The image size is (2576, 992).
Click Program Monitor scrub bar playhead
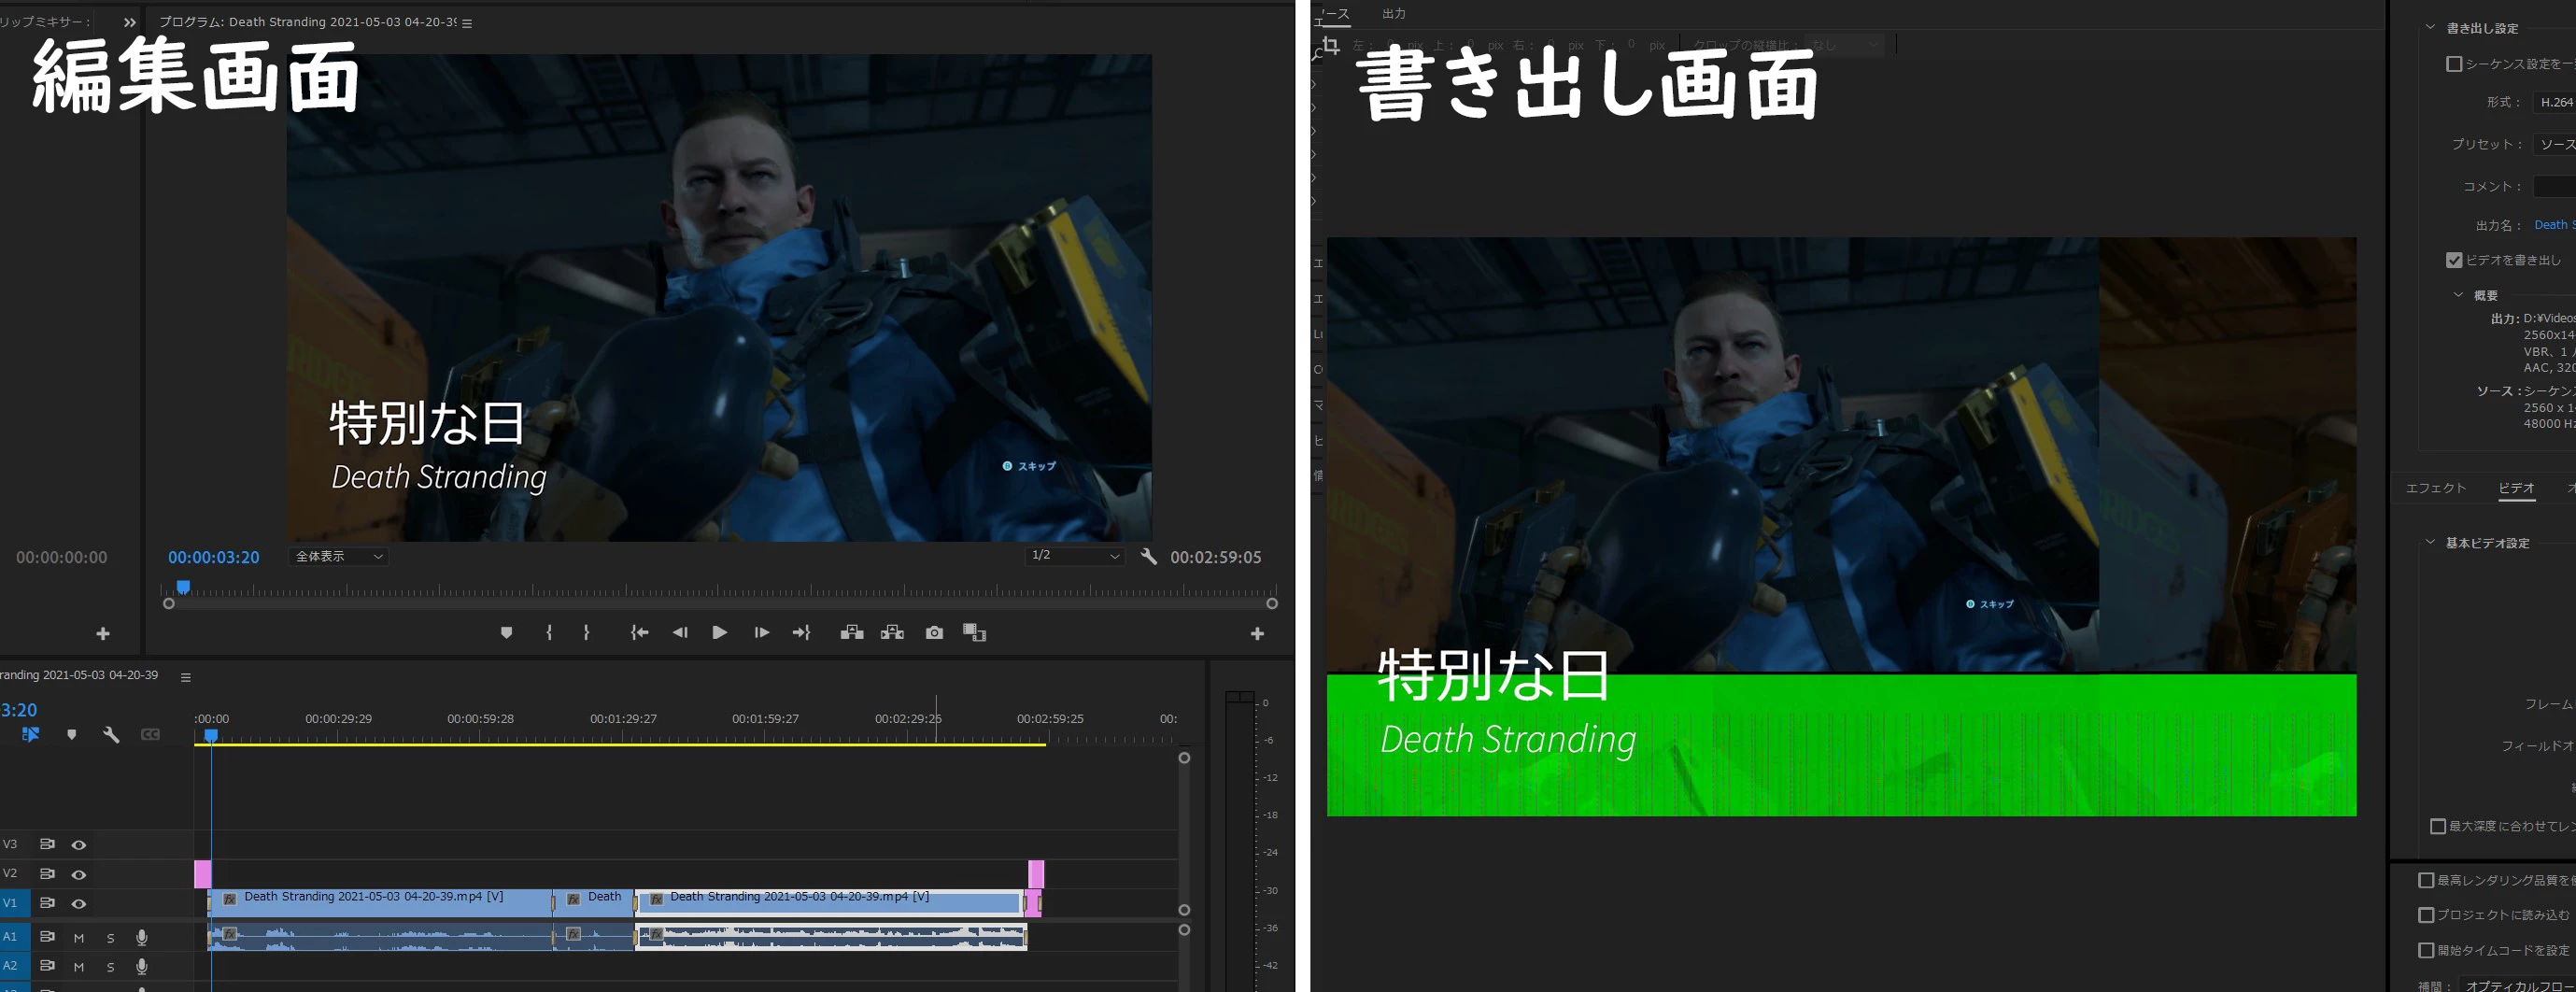click(183, 587)
